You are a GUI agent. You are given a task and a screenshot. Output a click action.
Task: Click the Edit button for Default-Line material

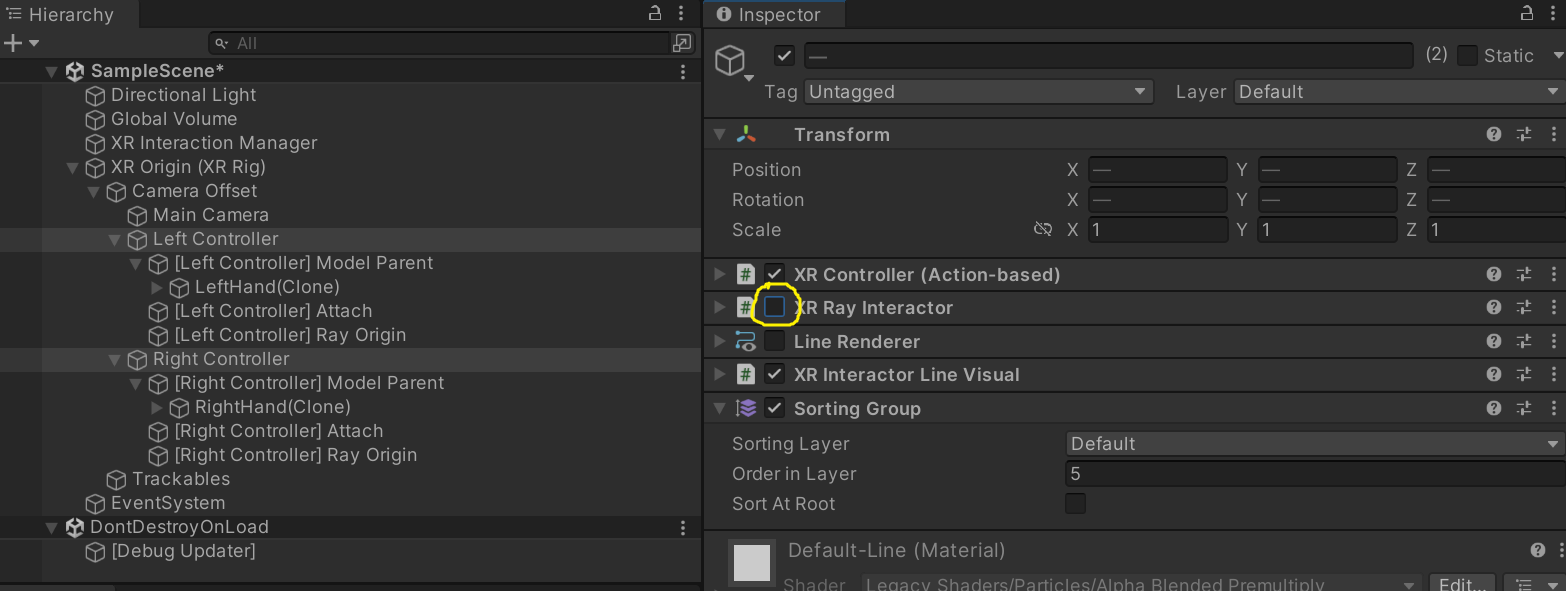[1462, 584]
